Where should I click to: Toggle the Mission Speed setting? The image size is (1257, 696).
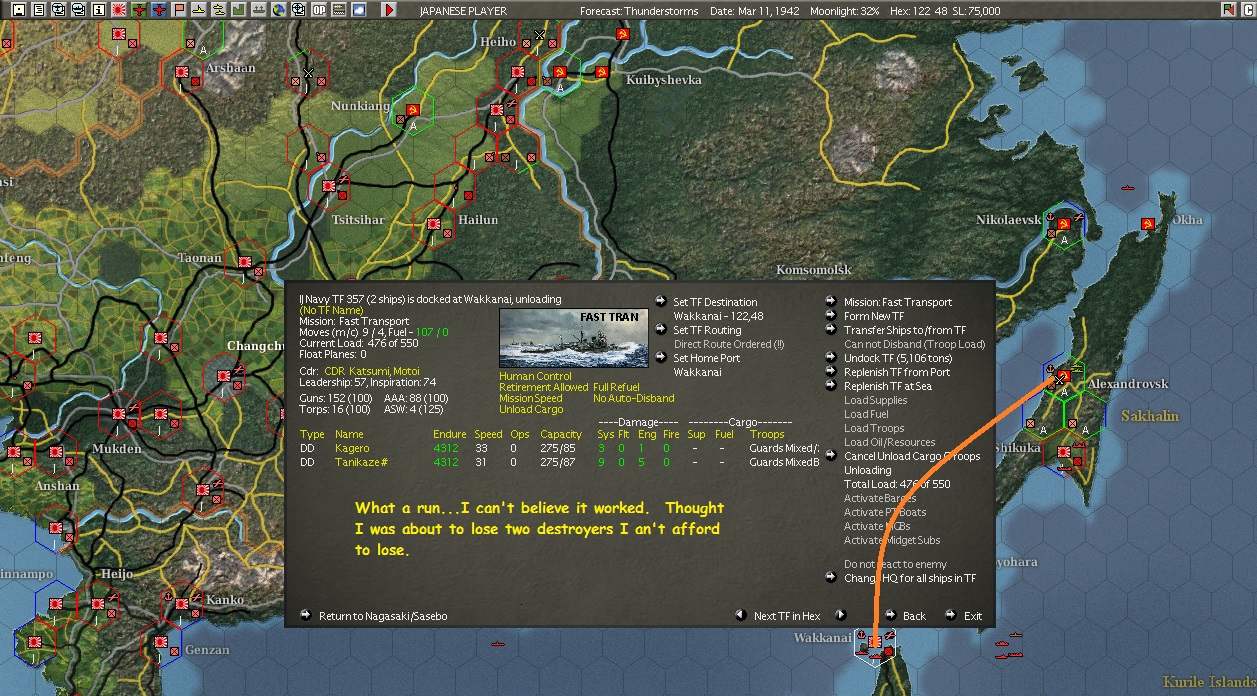point(531,398)
